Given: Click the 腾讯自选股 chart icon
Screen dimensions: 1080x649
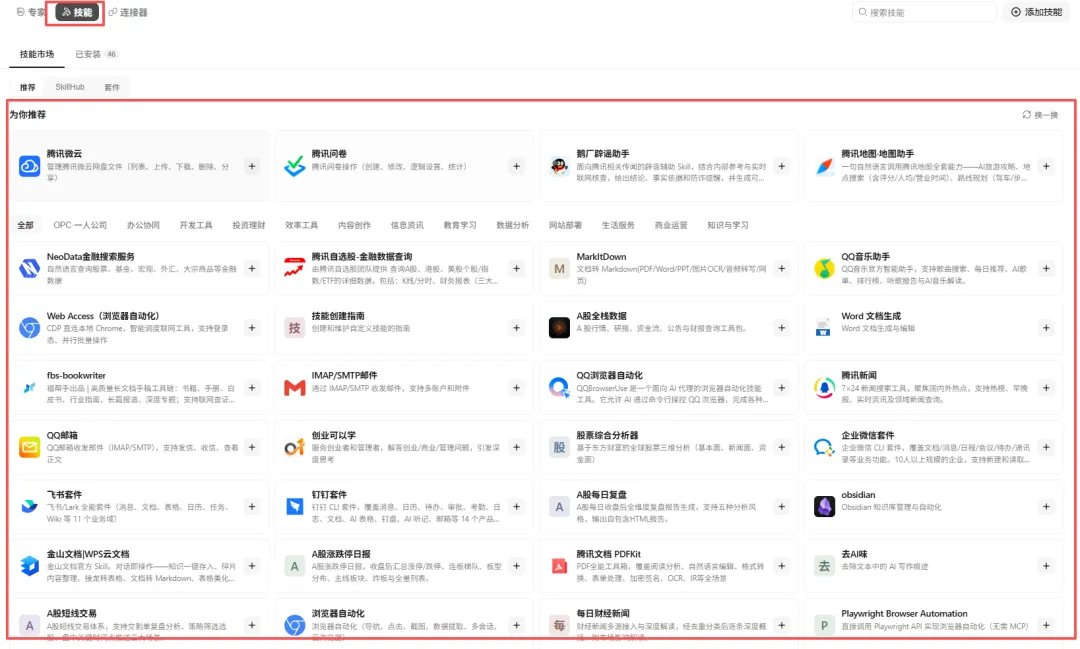Looking at the screenshot, I should point(295,268).
